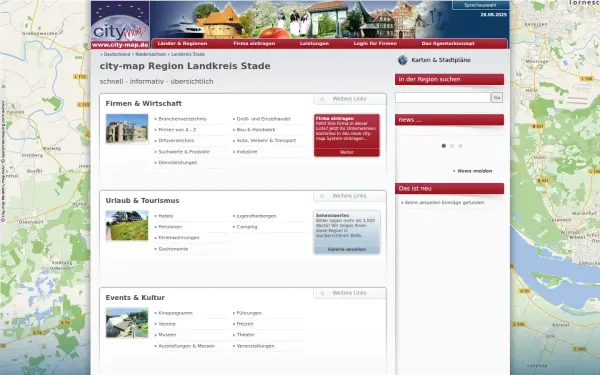Viewport: 600px width, 375px height.
Task: Open Login für Firmen
Action: pos(375,44)
